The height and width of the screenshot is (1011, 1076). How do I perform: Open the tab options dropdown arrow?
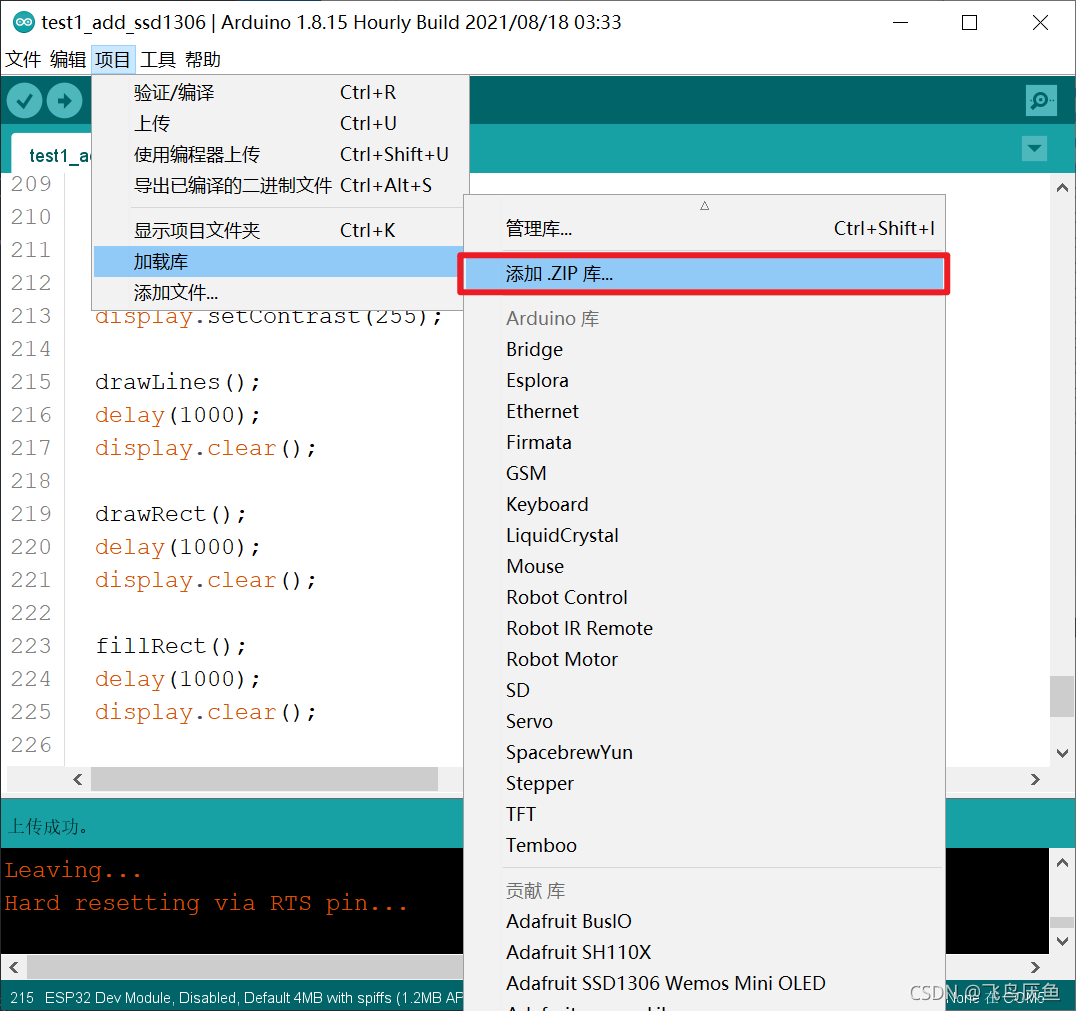coord(1034,148)
